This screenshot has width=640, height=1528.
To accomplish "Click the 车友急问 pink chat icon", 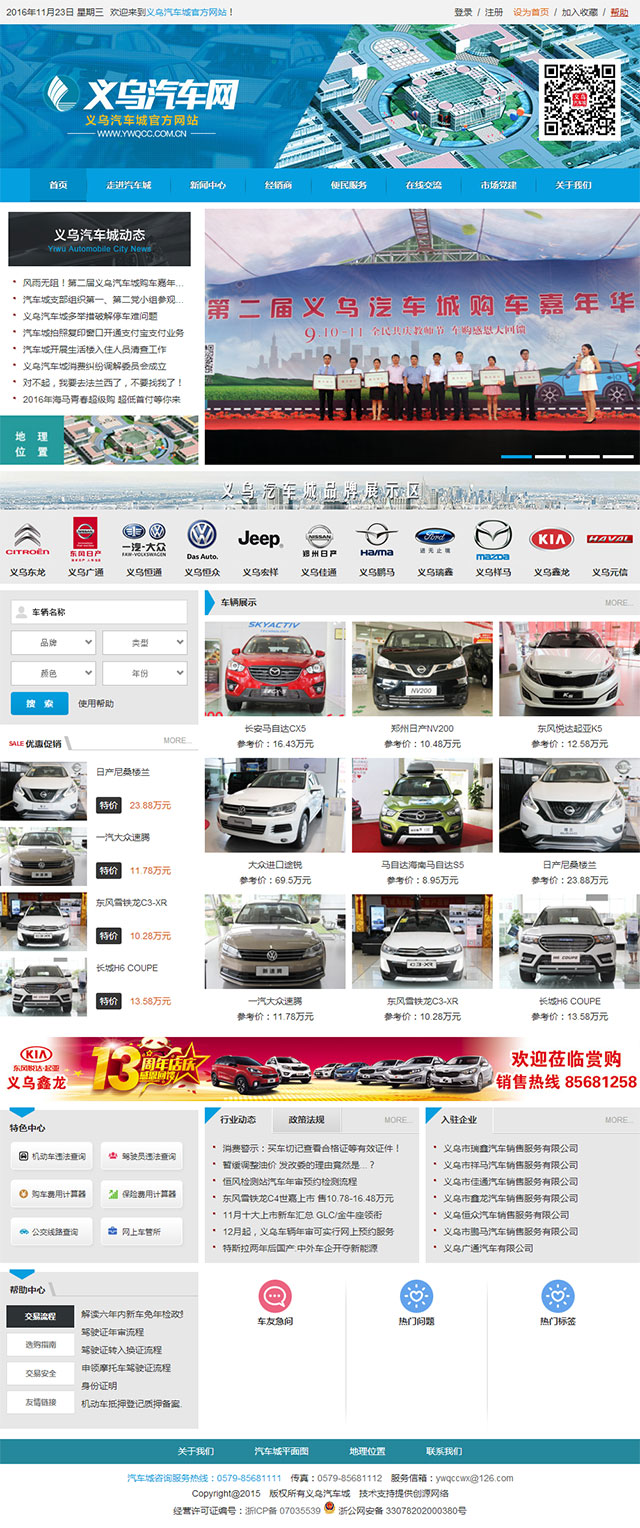I will [x=275, y=1296].
